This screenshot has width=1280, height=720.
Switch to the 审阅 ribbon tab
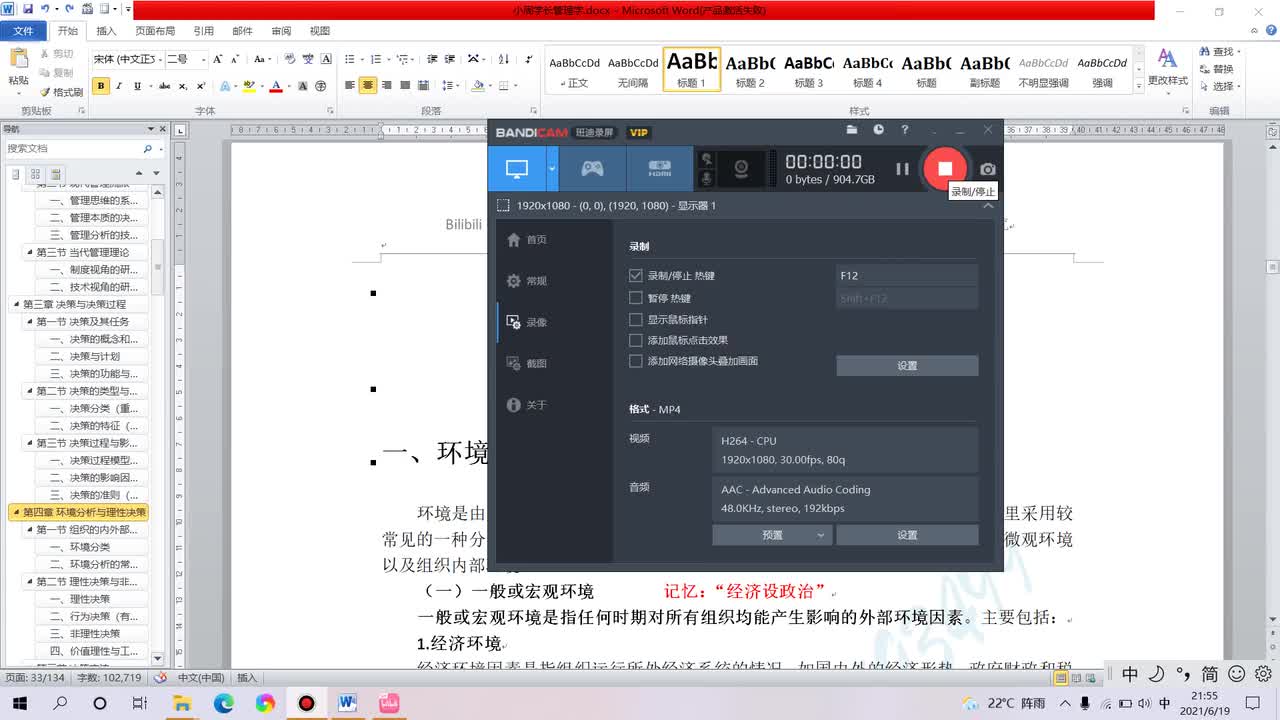pos(281,31)
